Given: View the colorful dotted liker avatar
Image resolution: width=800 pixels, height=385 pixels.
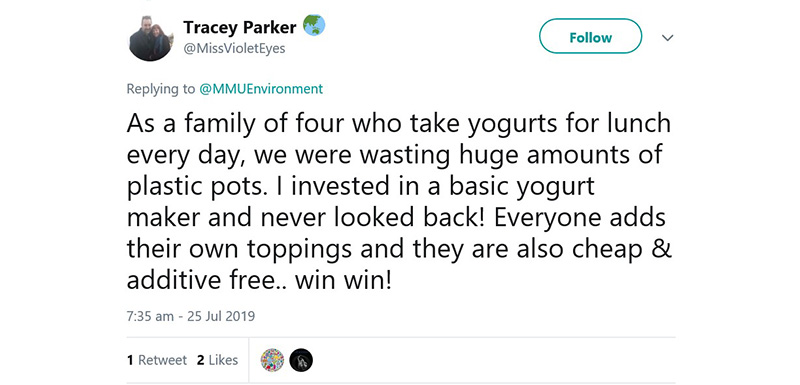Looking at the screenshot, I should 272,361.
